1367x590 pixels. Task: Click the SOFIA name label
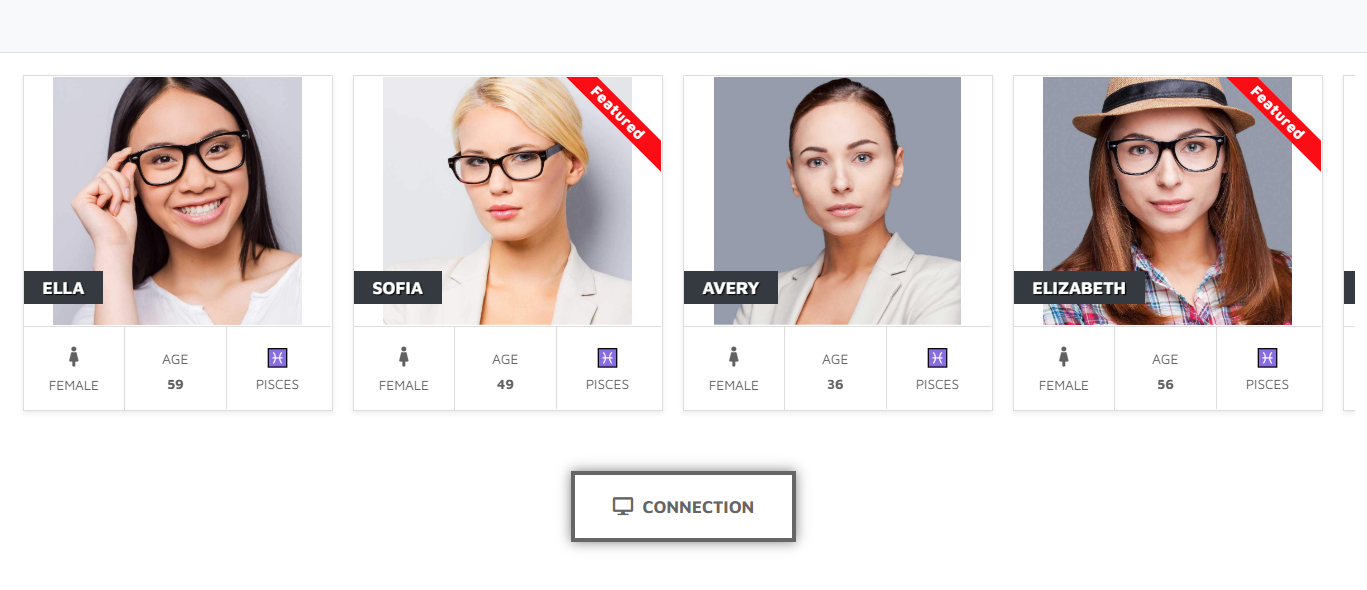(x=397, y=288)
